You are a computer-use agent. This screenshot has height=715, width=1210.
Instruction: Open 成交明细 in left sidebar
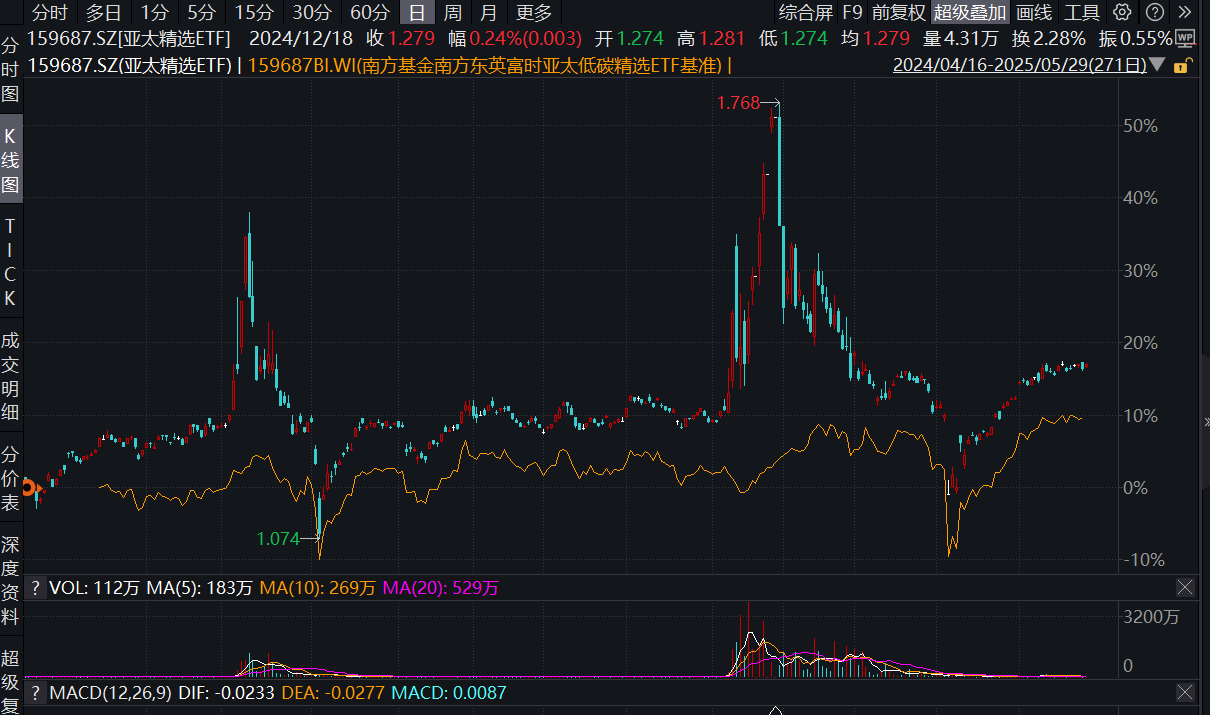point(10,376)
